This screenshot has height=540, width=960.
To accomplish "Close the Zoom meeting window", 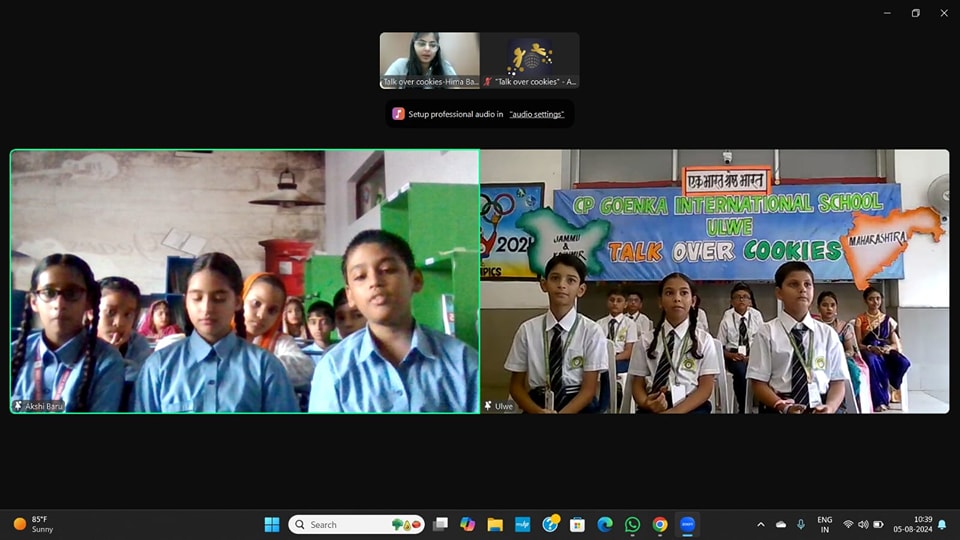I will [x=944, y=13].
